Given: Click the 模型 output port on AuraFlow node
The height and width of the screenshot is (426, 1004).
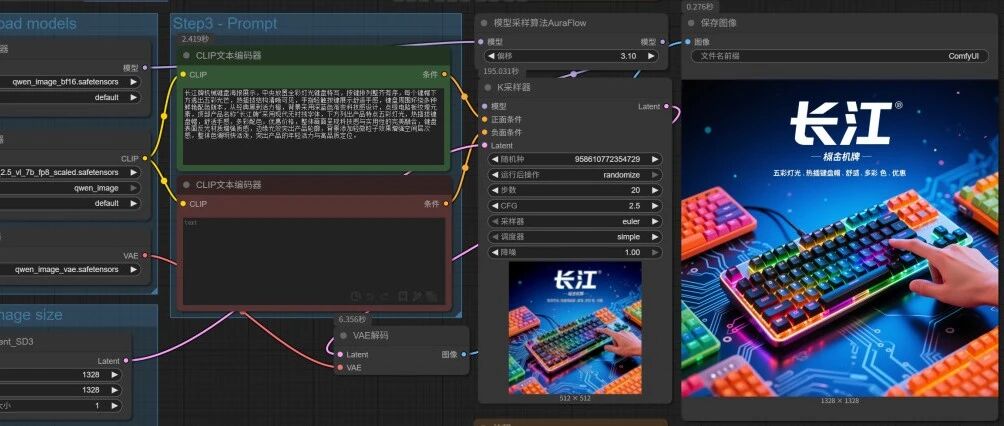Looking at the screenshot, I should coord(663,42).
